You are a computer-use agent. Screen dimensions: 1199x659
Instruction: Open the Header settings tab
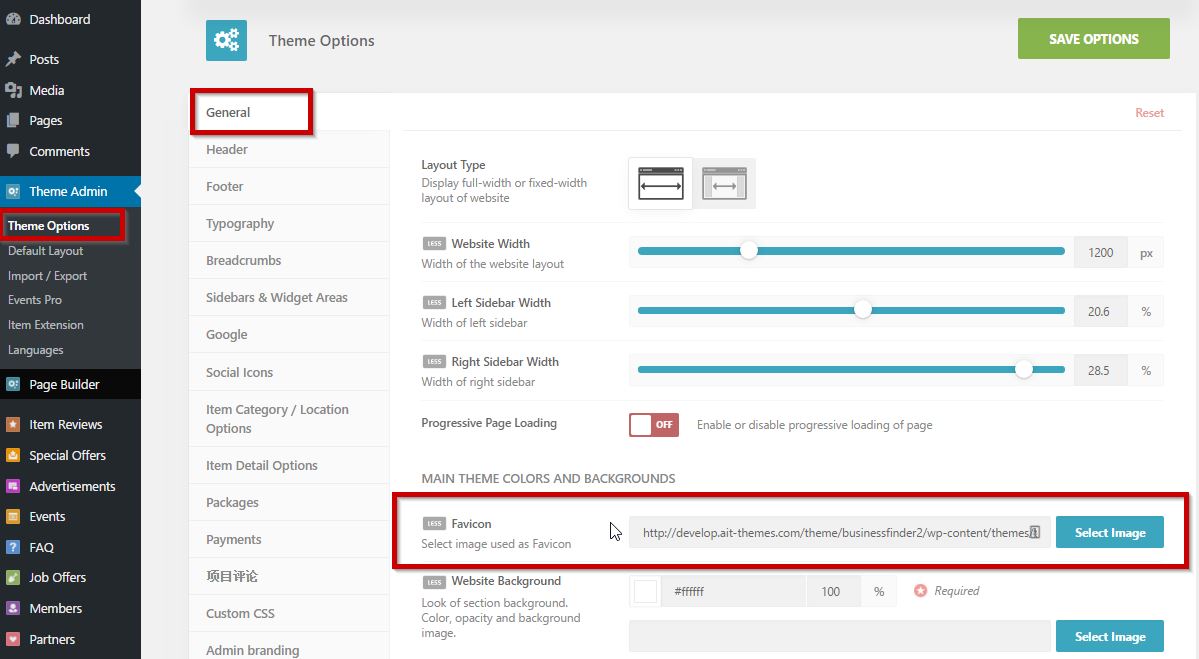pos(227,149)
